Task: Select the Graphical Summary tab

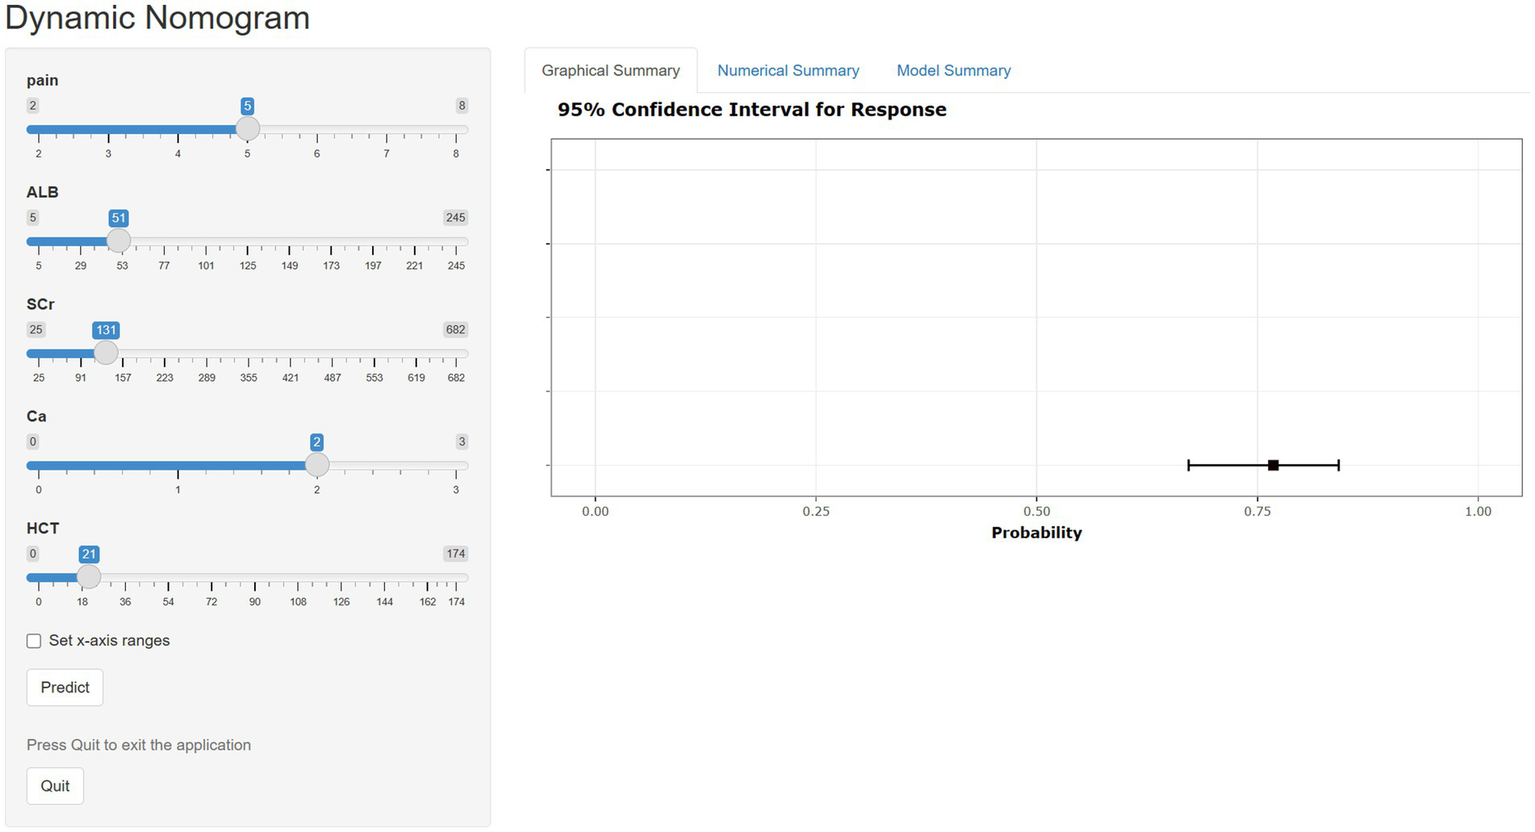Action: coord(610,71)
